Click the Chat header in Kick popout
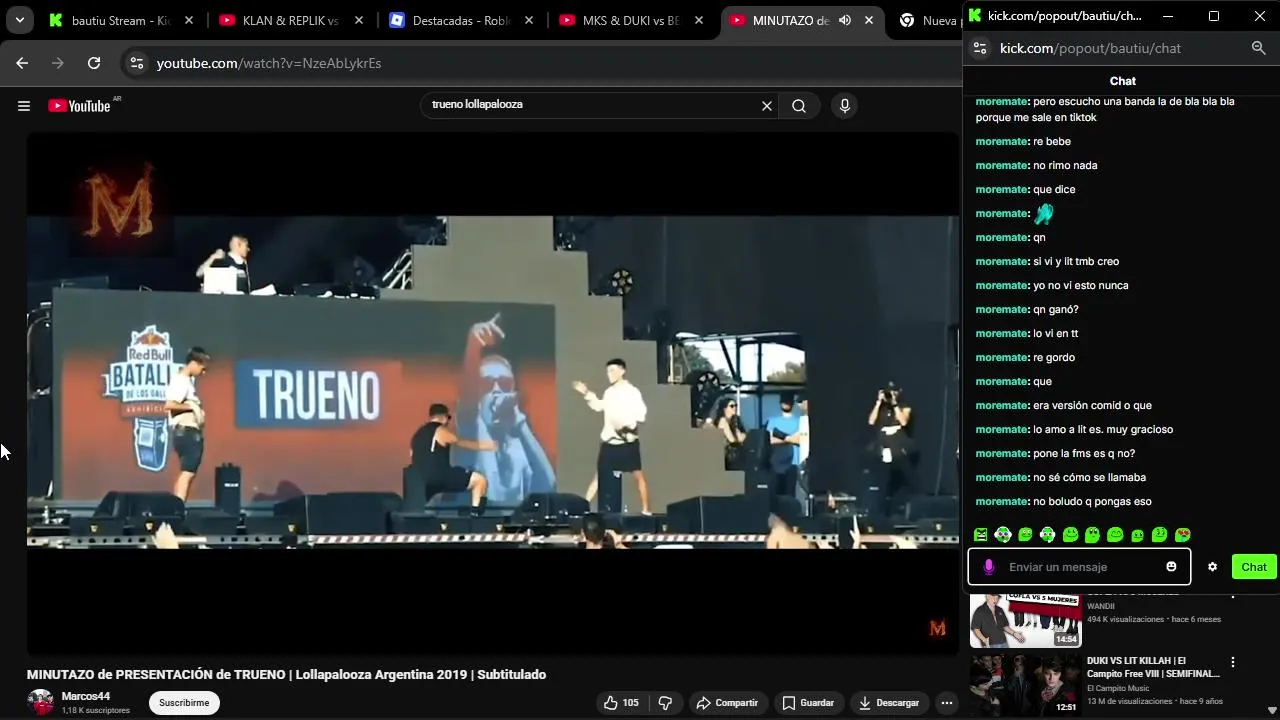The width and height of the screenshot is (1280, 720). tap(1122, 81)
